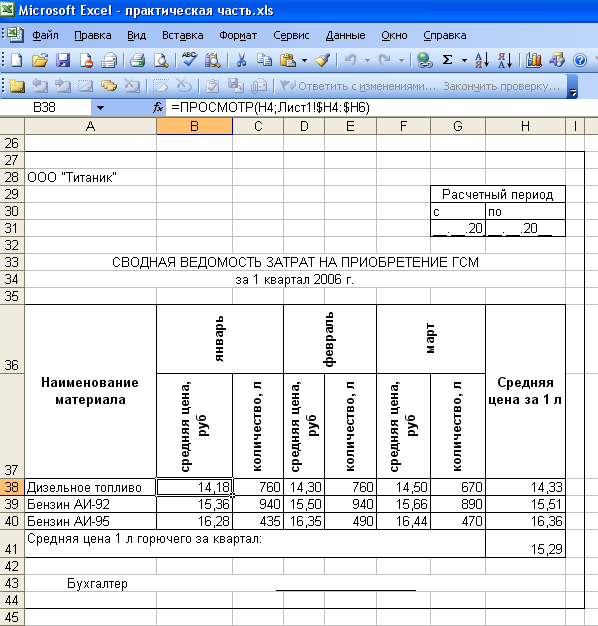Open the Правка menu

point(93,35)
